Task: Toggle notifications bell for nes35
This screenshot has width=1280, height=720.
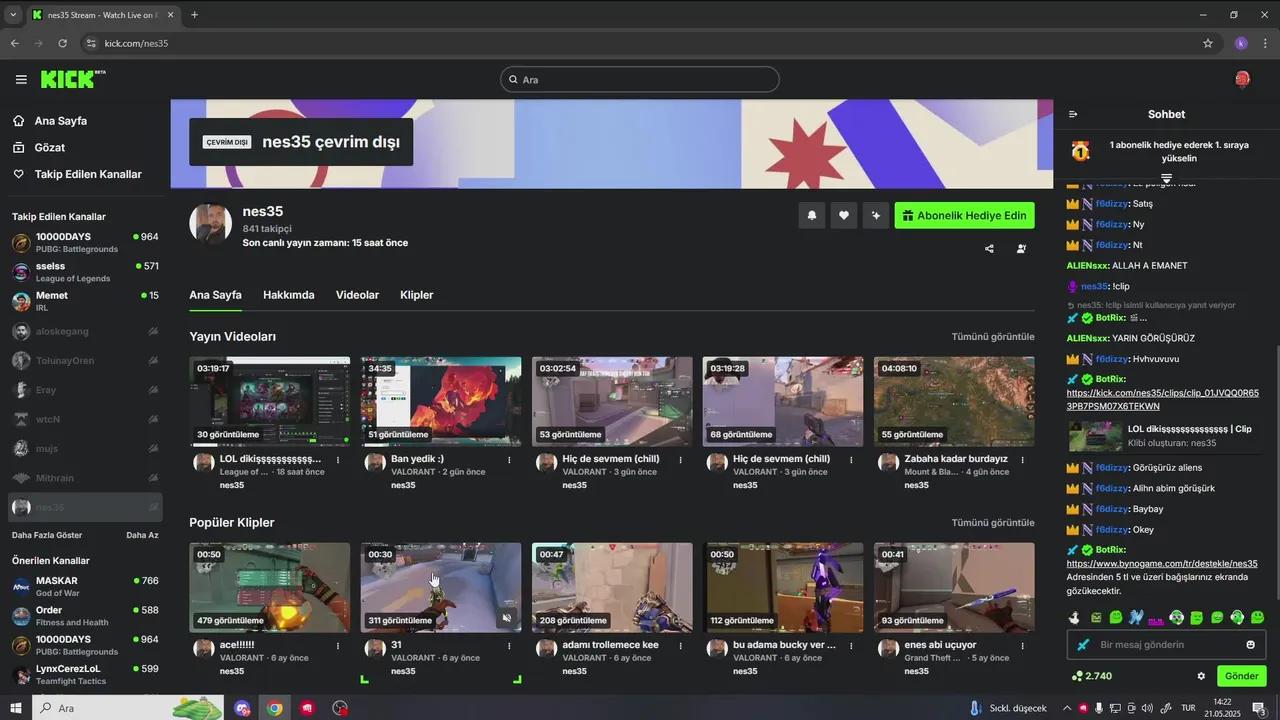Action: point(811,215)
